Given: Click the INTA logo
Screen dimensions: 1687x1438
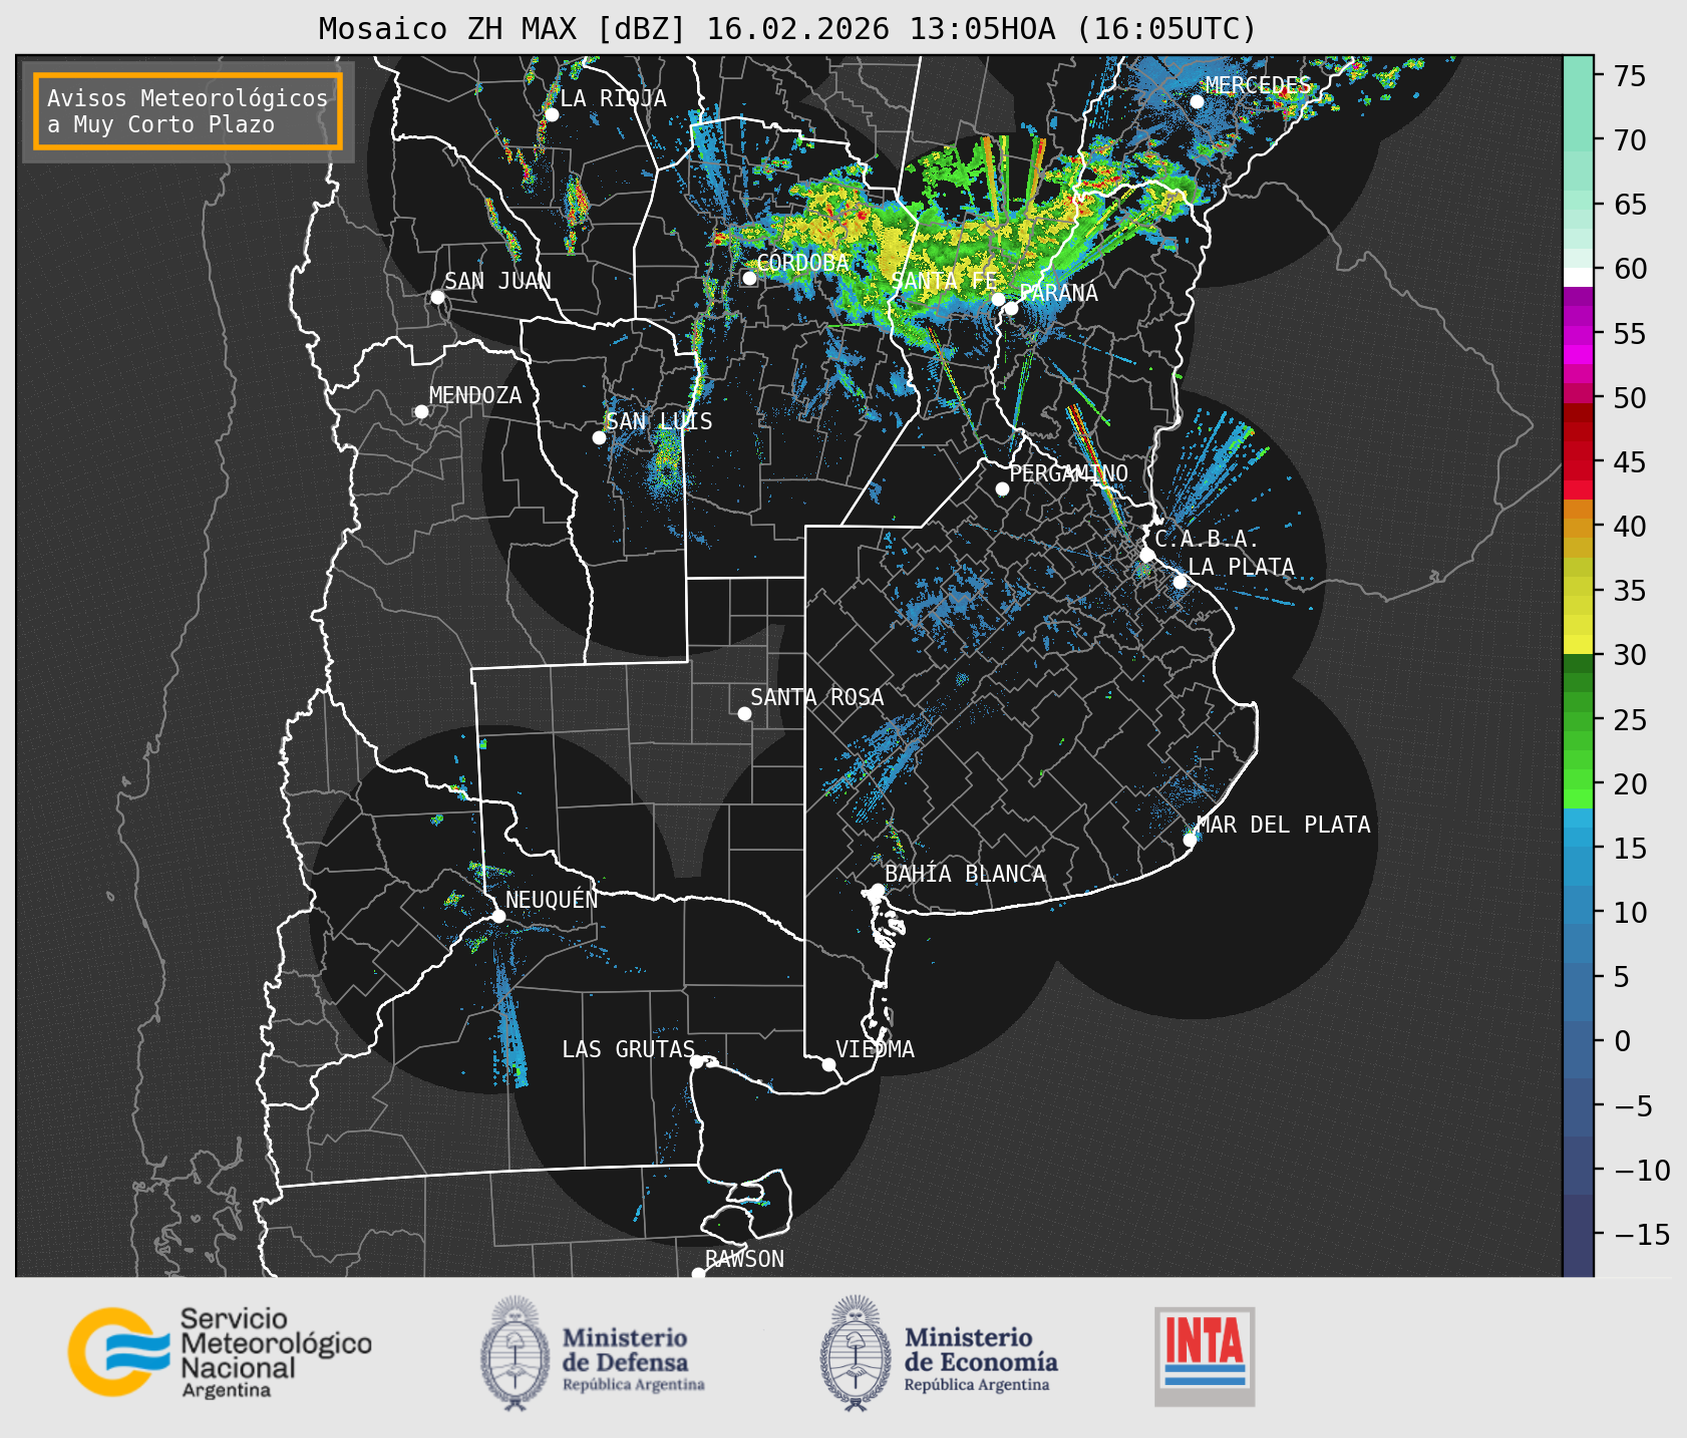Looking at the screenshot, I should 1205,1356.
